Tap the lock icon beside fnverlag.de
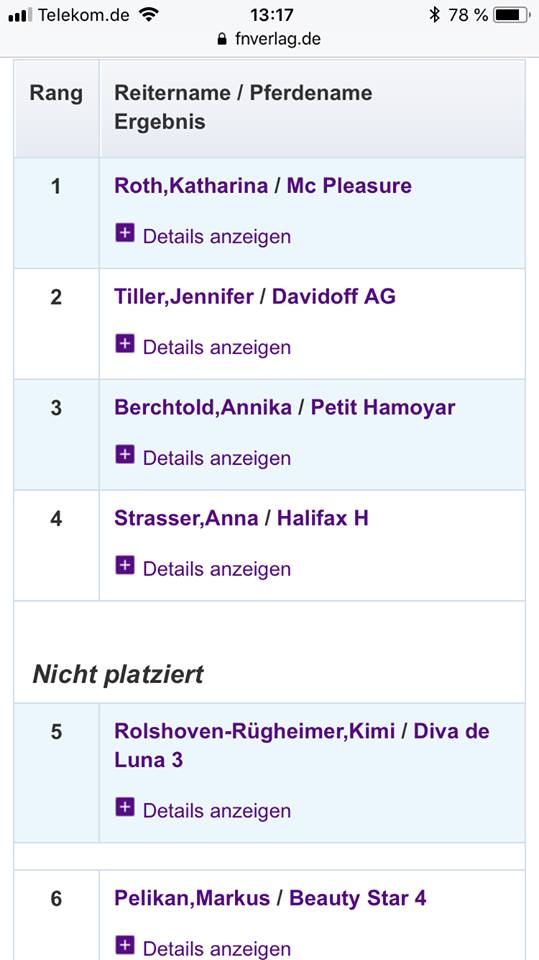Image resolution: width=539 pixels, height=960 pixels. [x=222, y=39]
